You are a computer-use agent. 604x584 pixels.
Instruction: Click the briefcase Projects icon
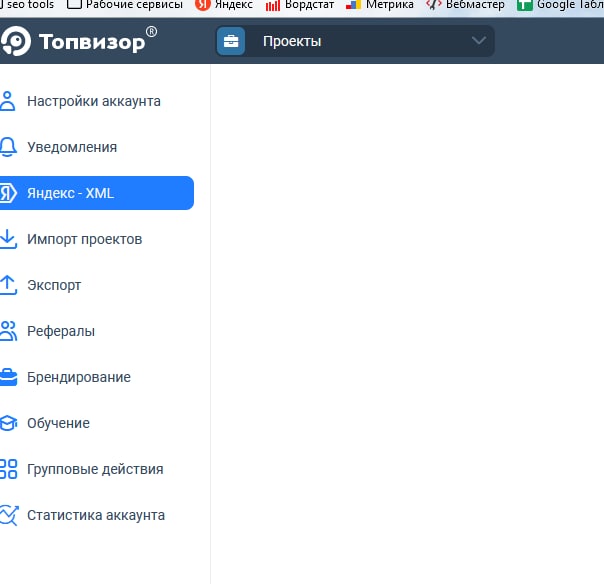click(x=231, y=41)
